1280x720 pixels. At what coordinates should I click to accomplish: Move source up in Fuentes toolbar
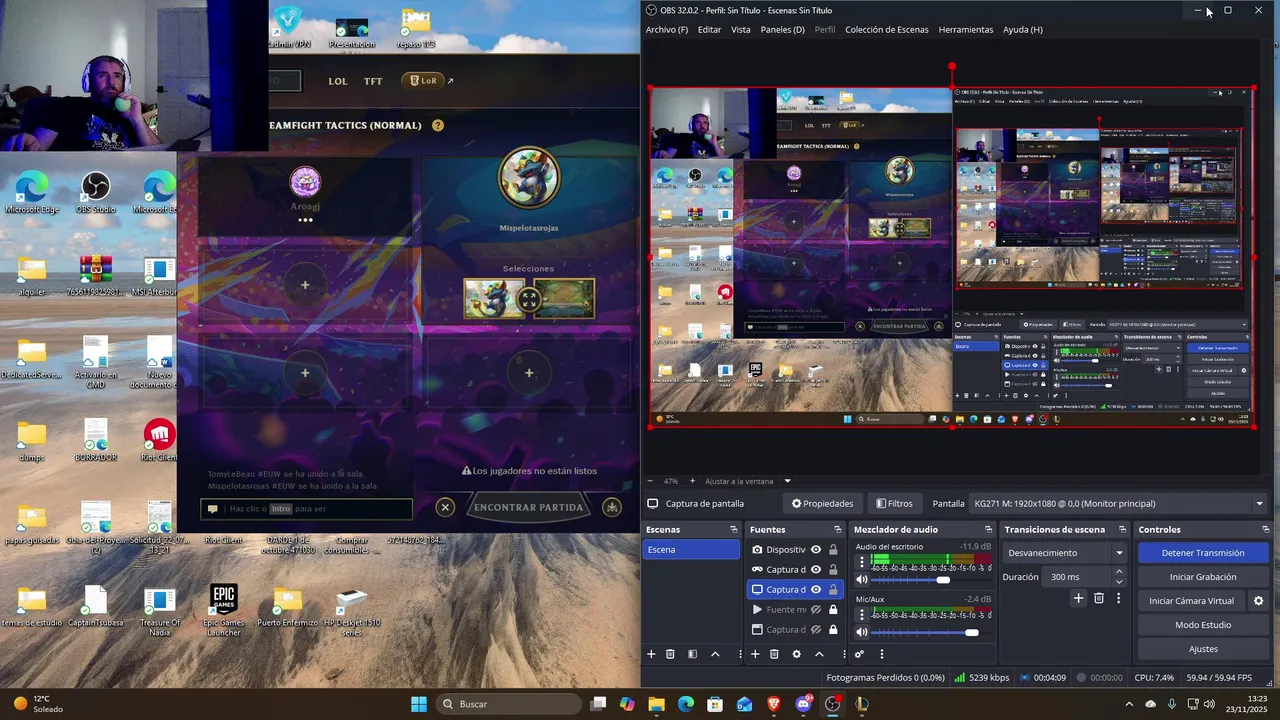coord(819,654)
